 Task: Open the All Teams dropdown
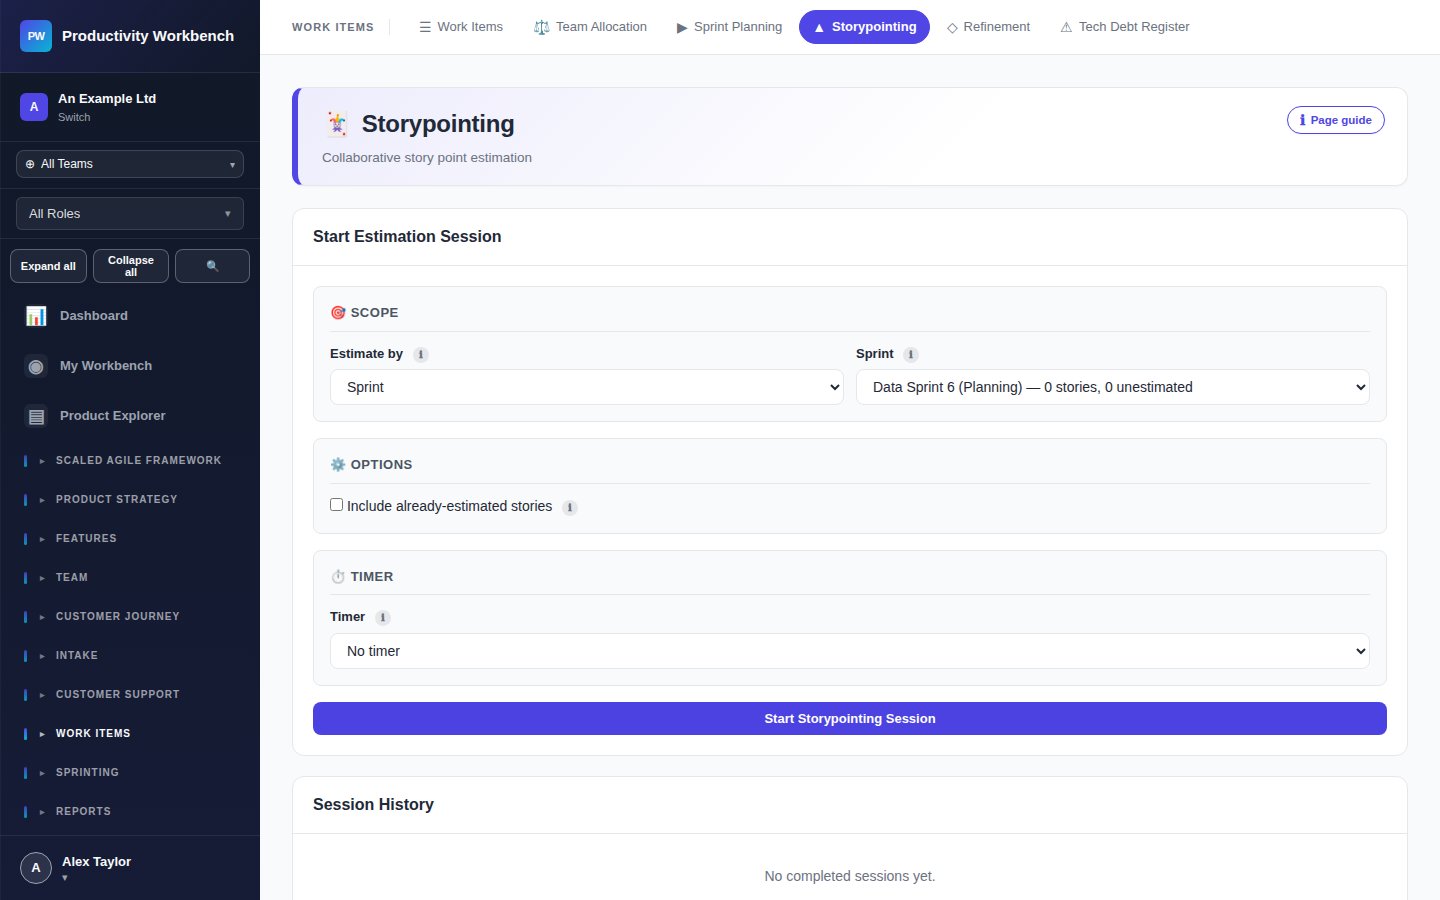[x=130, y=164]
